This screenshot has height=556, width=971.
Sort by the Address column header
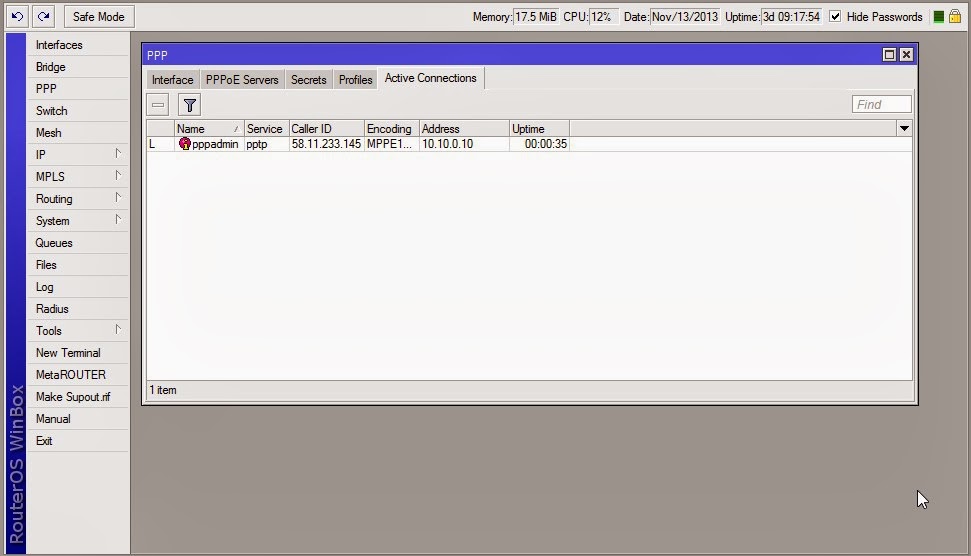coord(464,129)
